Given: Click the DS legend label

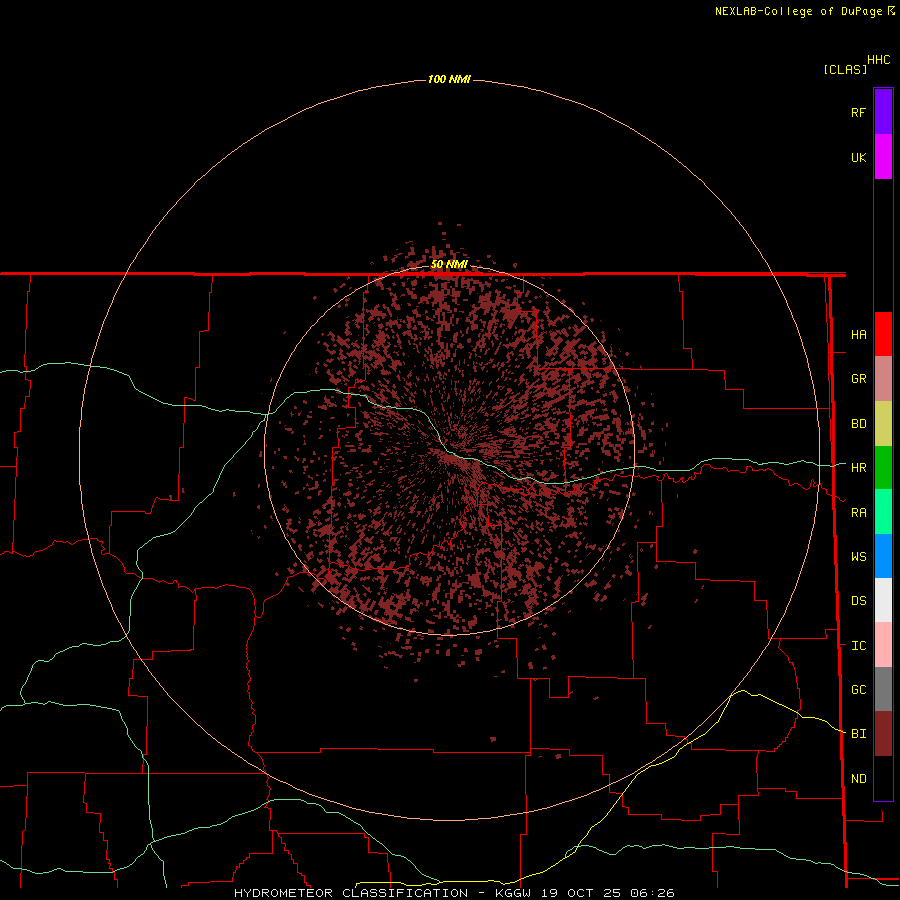Looking at the screenshot, I should (859, 601).
